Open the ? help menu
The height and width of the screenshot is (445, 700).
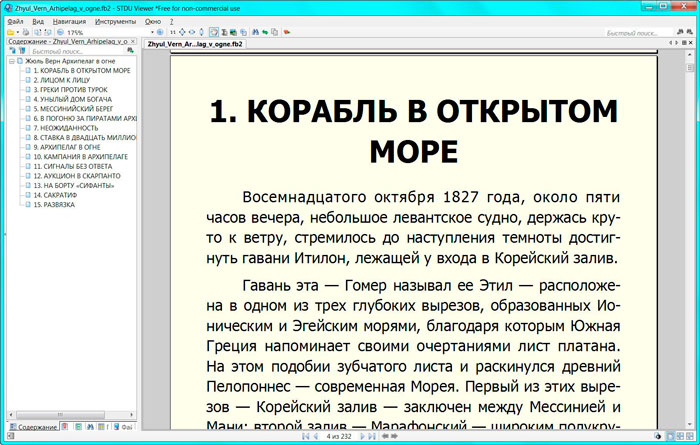(x=171, y=21)
